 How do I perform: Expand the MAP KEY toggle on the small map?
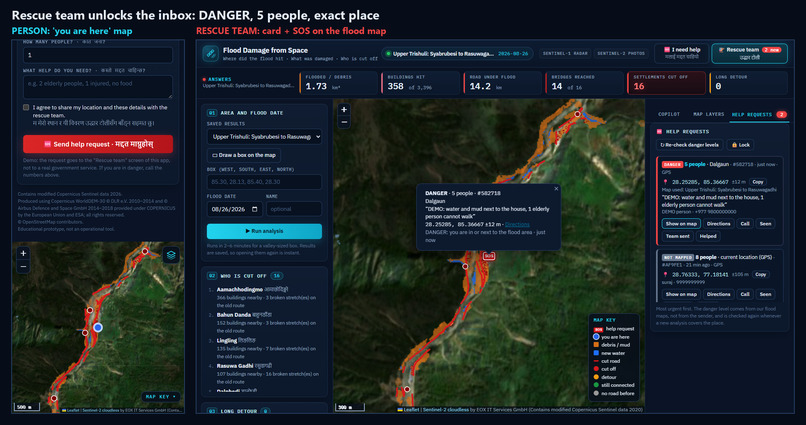pos(160,397)
